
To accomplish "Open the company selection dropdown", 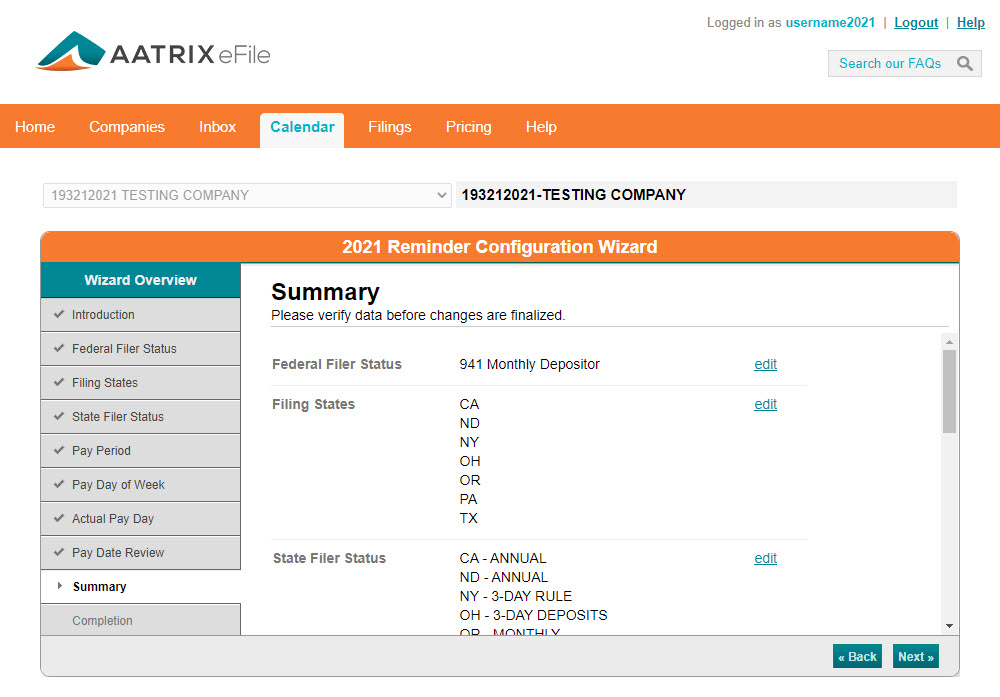I will (247, 195).
